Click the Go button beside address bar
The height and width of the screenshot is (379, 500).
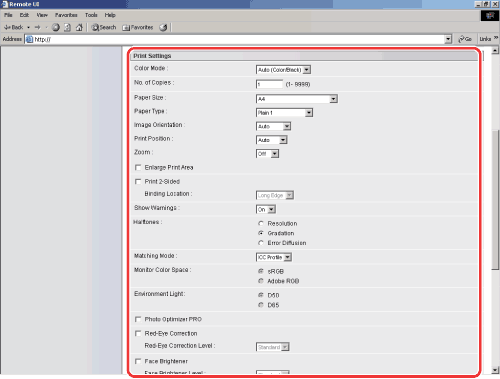pyautogui.click(x=465, y=39)
